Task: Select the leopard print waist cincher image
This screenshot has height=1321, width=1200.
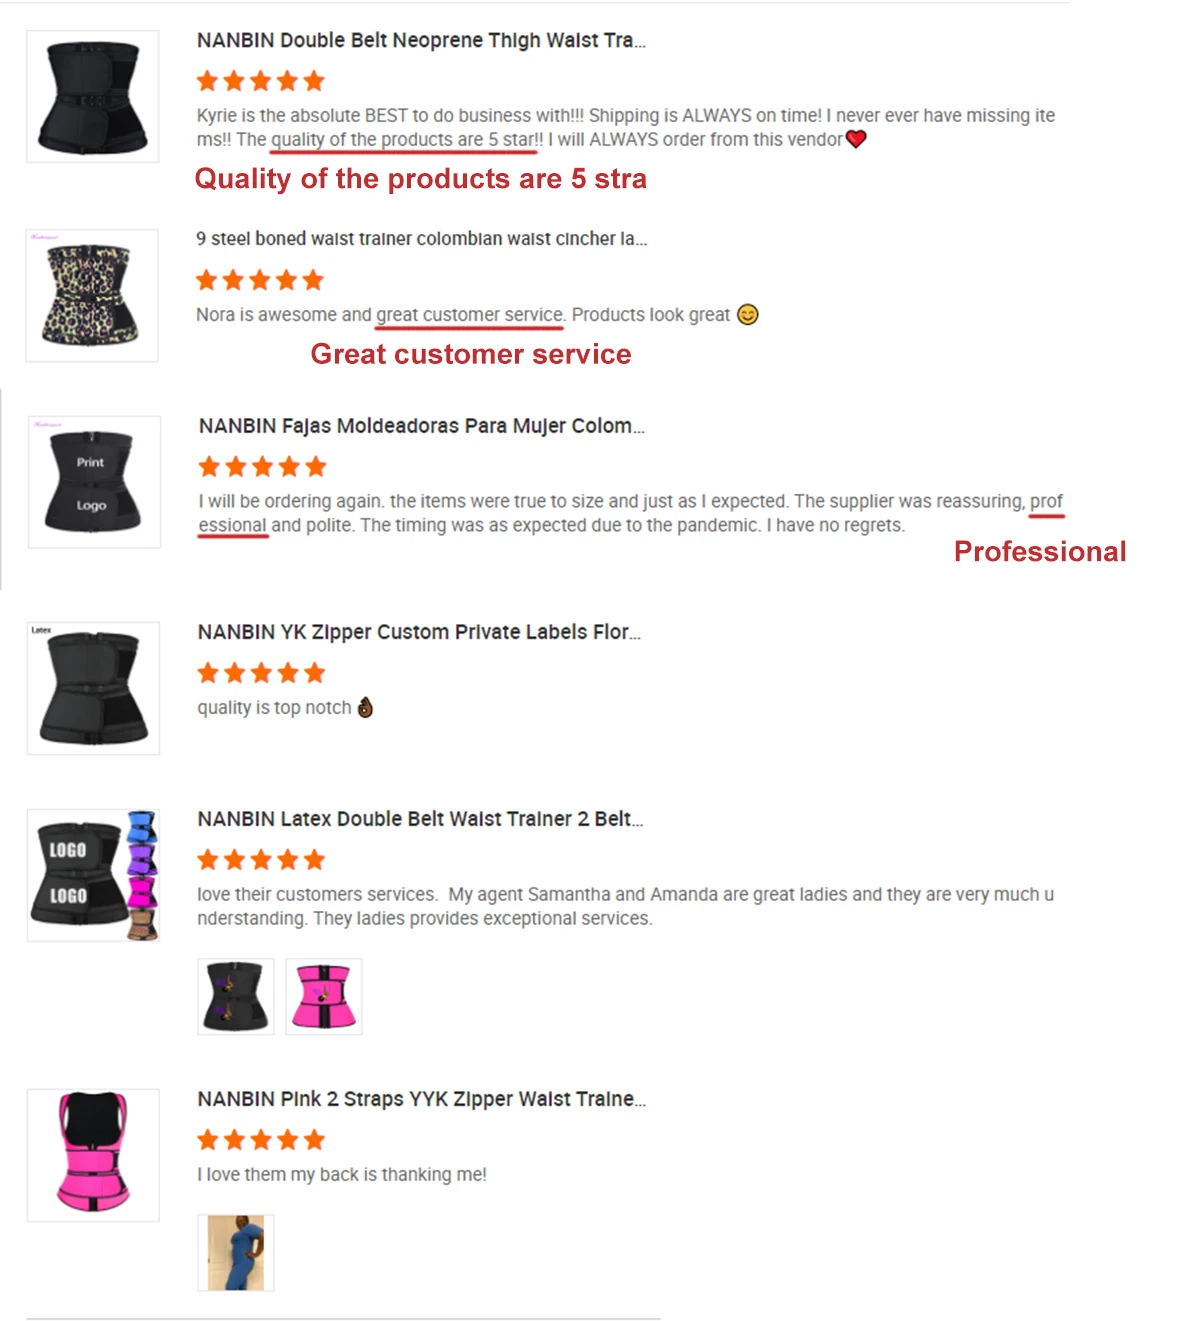Action: (x=92, y=295)
